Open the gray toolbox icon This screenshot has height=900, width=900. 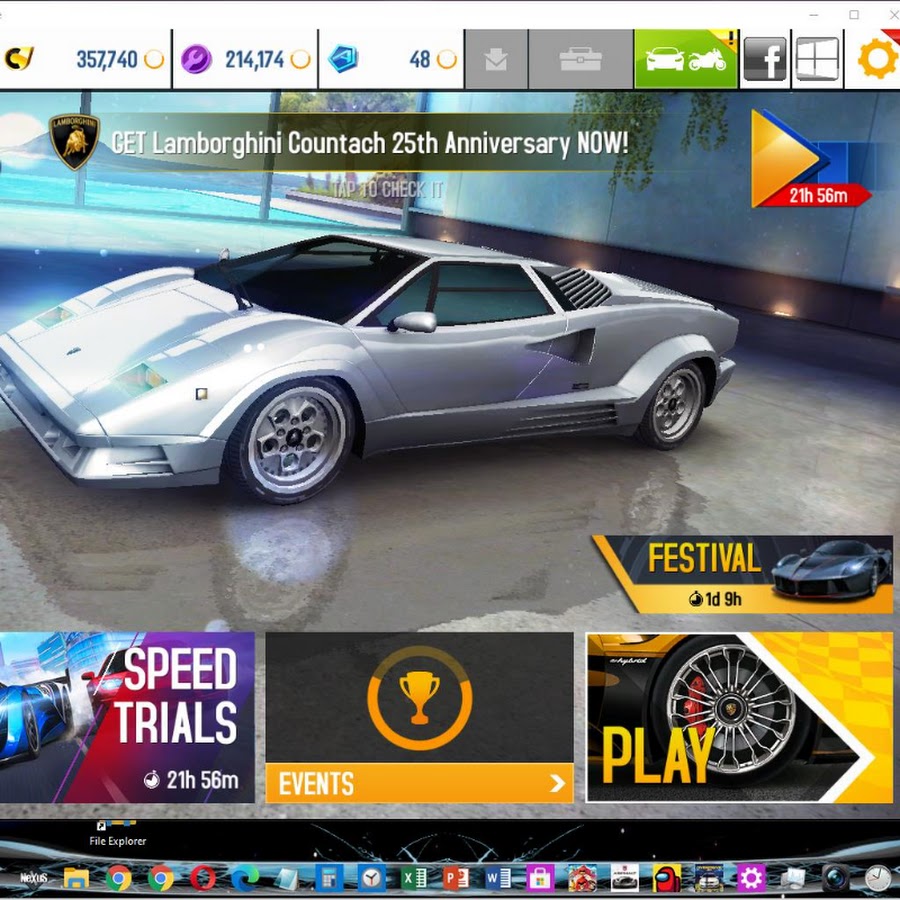580,59
